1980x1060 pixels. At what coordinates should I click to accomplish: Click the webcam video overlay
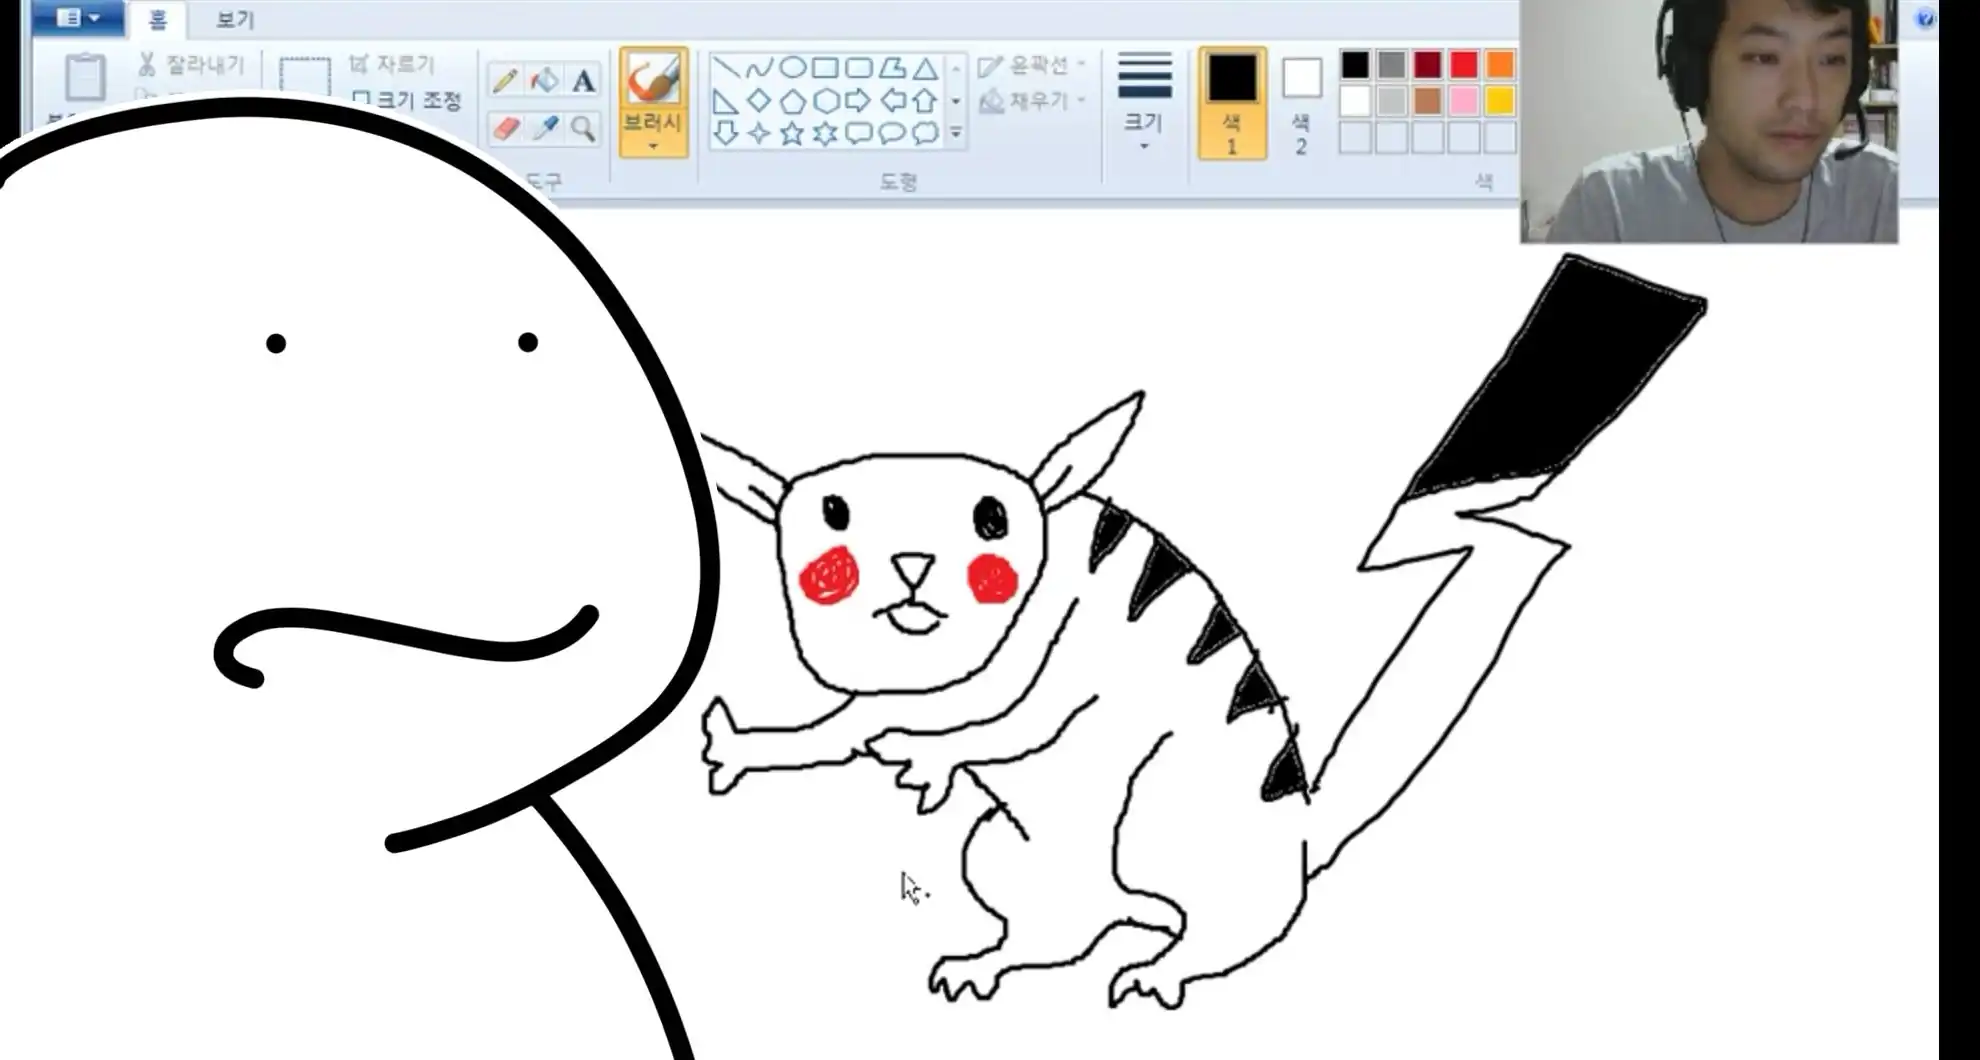click(1709, 121)
